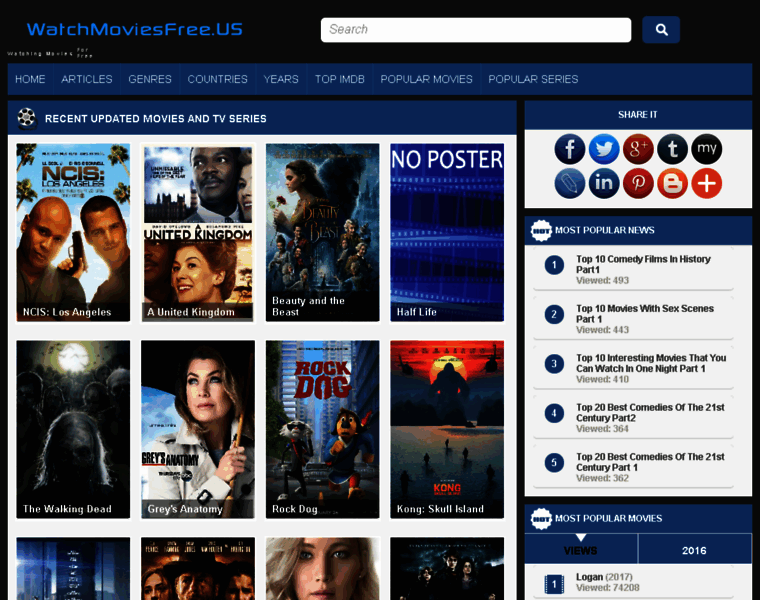Share on Blogger icon

pyautogui.click(x=672, y=183)
